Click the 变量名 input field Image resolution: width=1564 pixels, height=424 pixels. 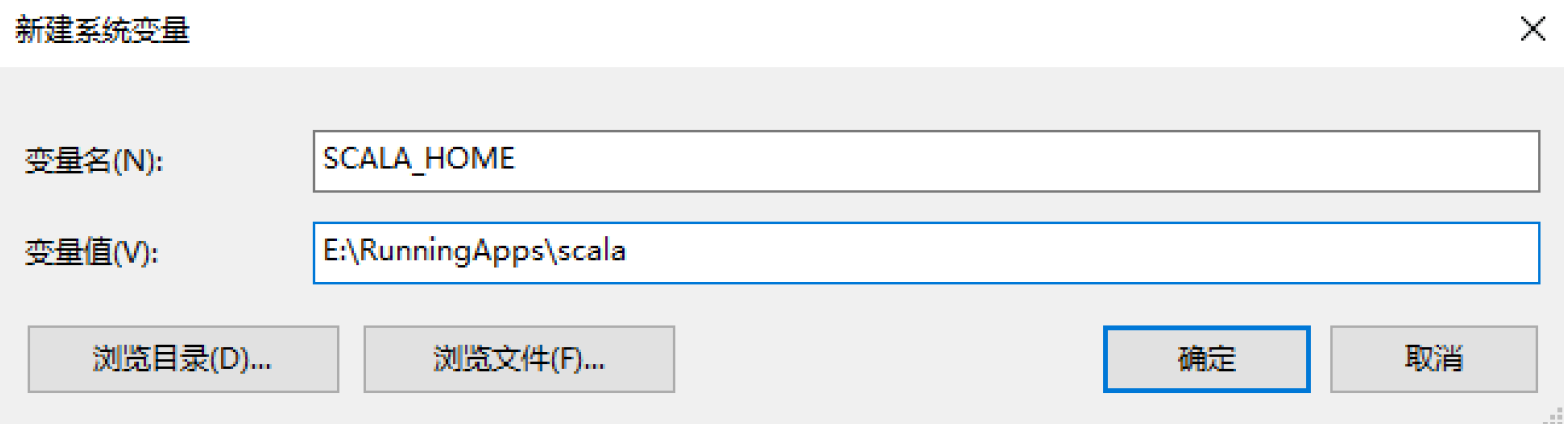(x=925, y=161)
